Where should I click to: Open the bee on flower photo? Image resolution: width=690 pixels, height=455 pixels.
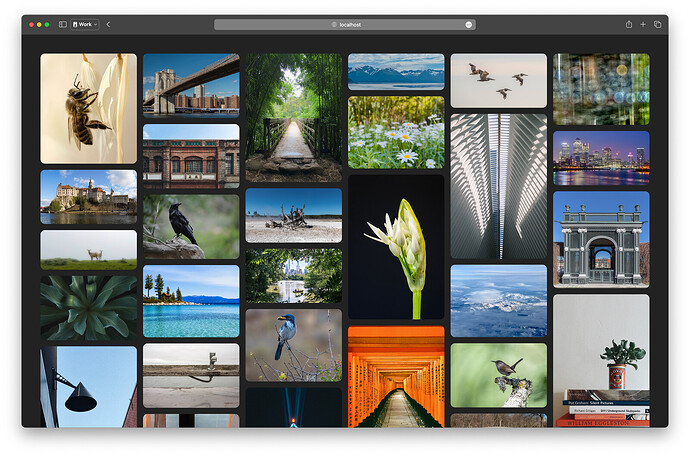(88, 108)
